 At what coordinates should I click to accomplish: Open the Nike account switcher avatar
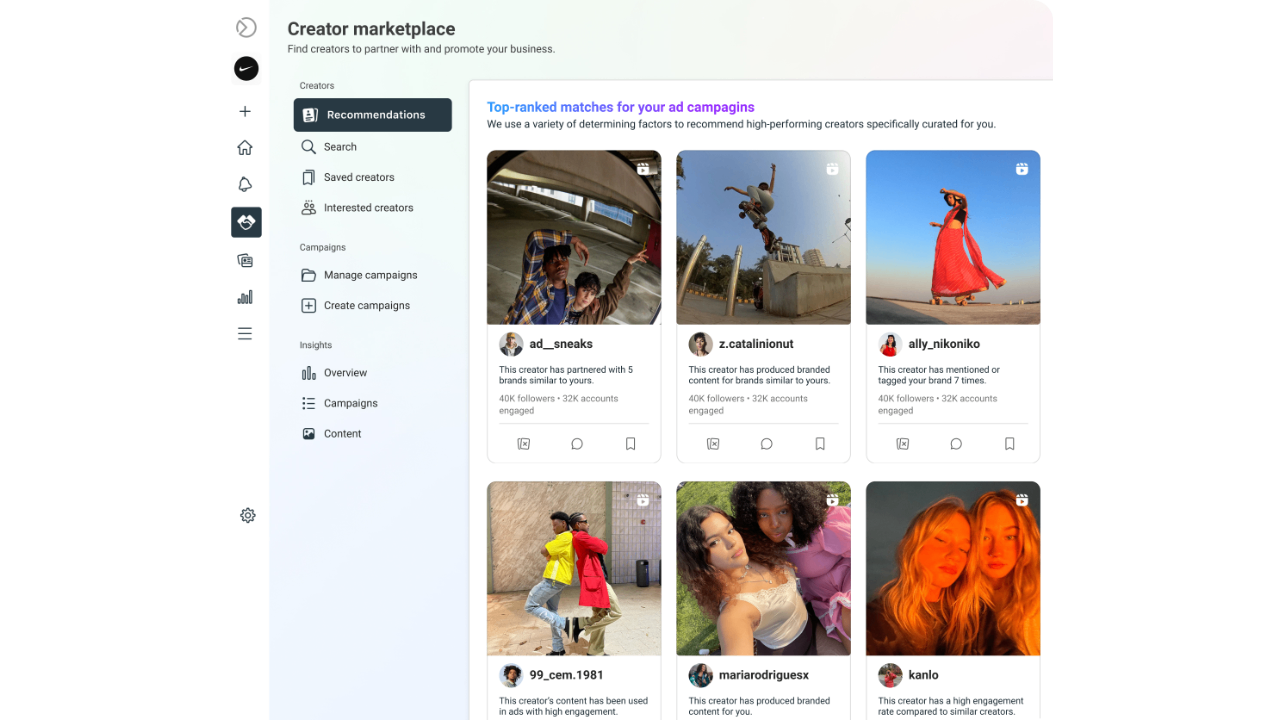pyautogui.click(x=246, y=68)
